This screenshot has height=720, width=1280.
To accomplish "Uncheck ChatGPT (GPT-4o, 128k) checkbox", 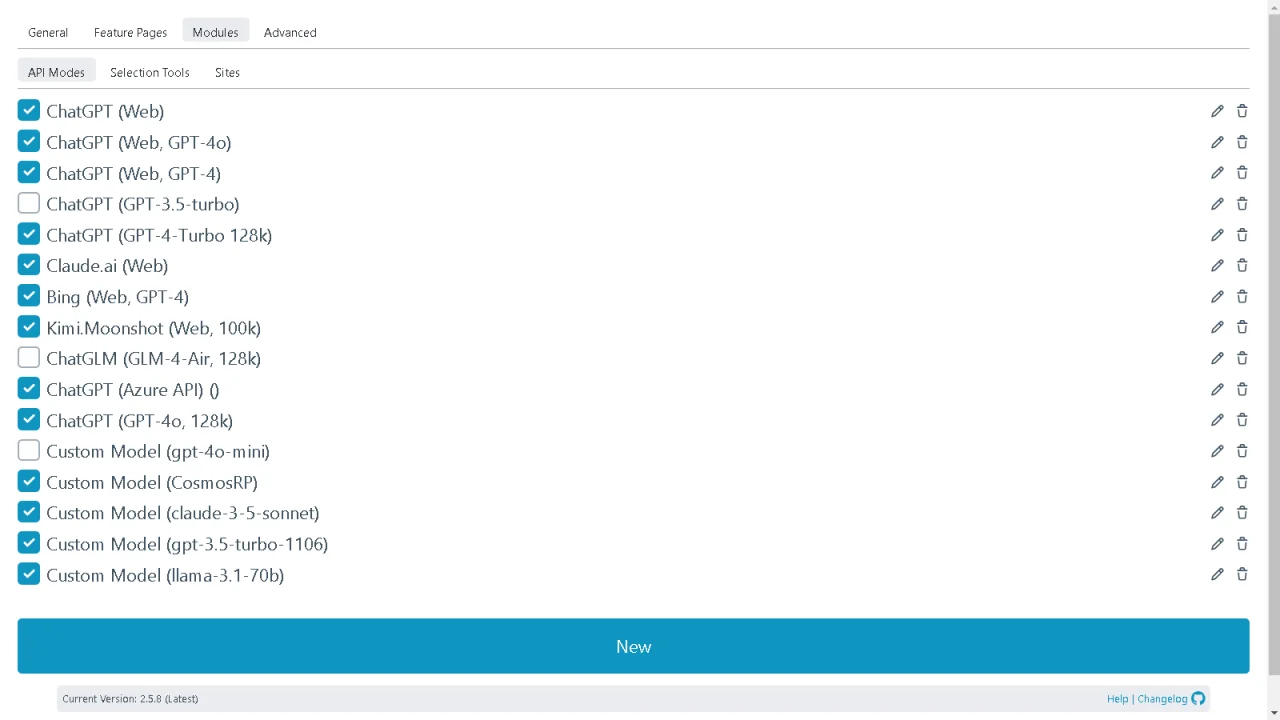I will point(28,419).
